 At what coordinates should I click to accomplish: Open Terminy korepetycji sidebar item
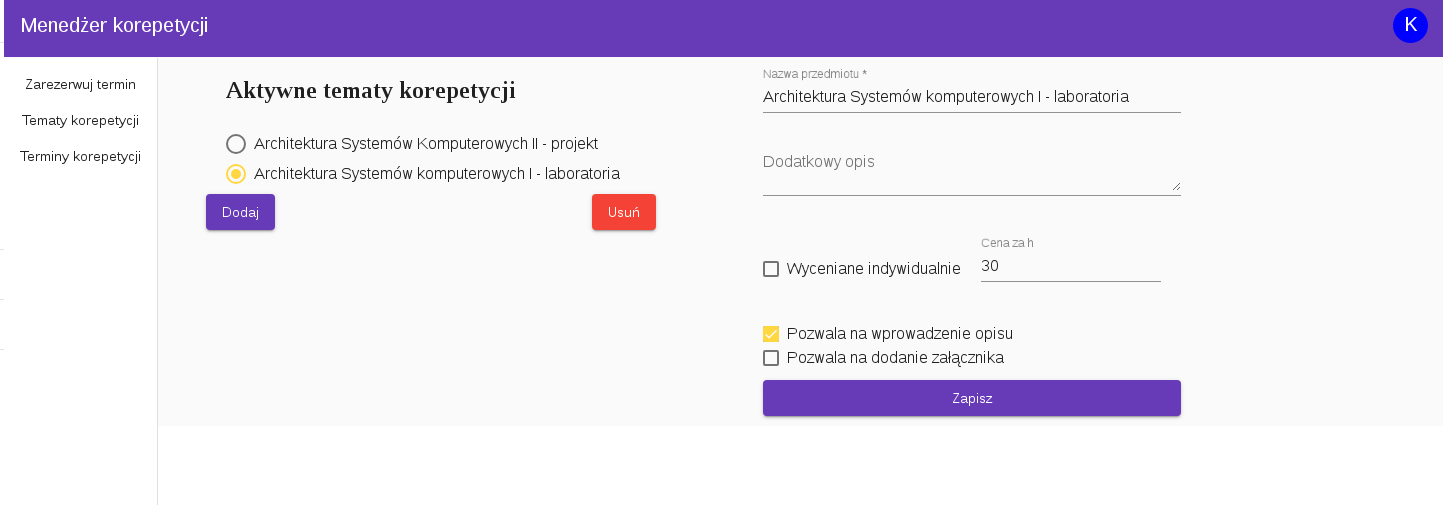pyautogui.click(x=80, y=157)
